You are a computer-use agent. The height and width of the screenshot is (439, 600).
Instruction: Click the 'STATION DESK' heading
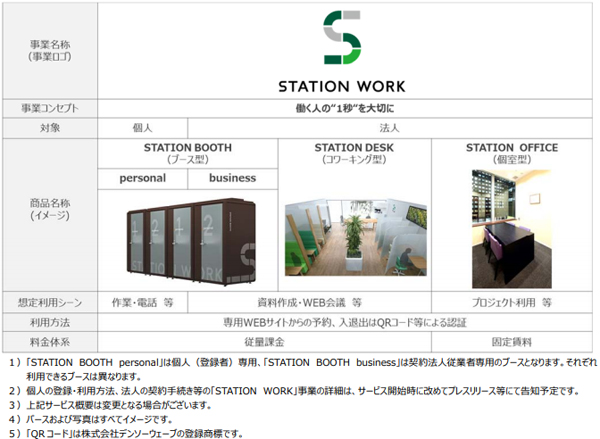tap(354, 148)
